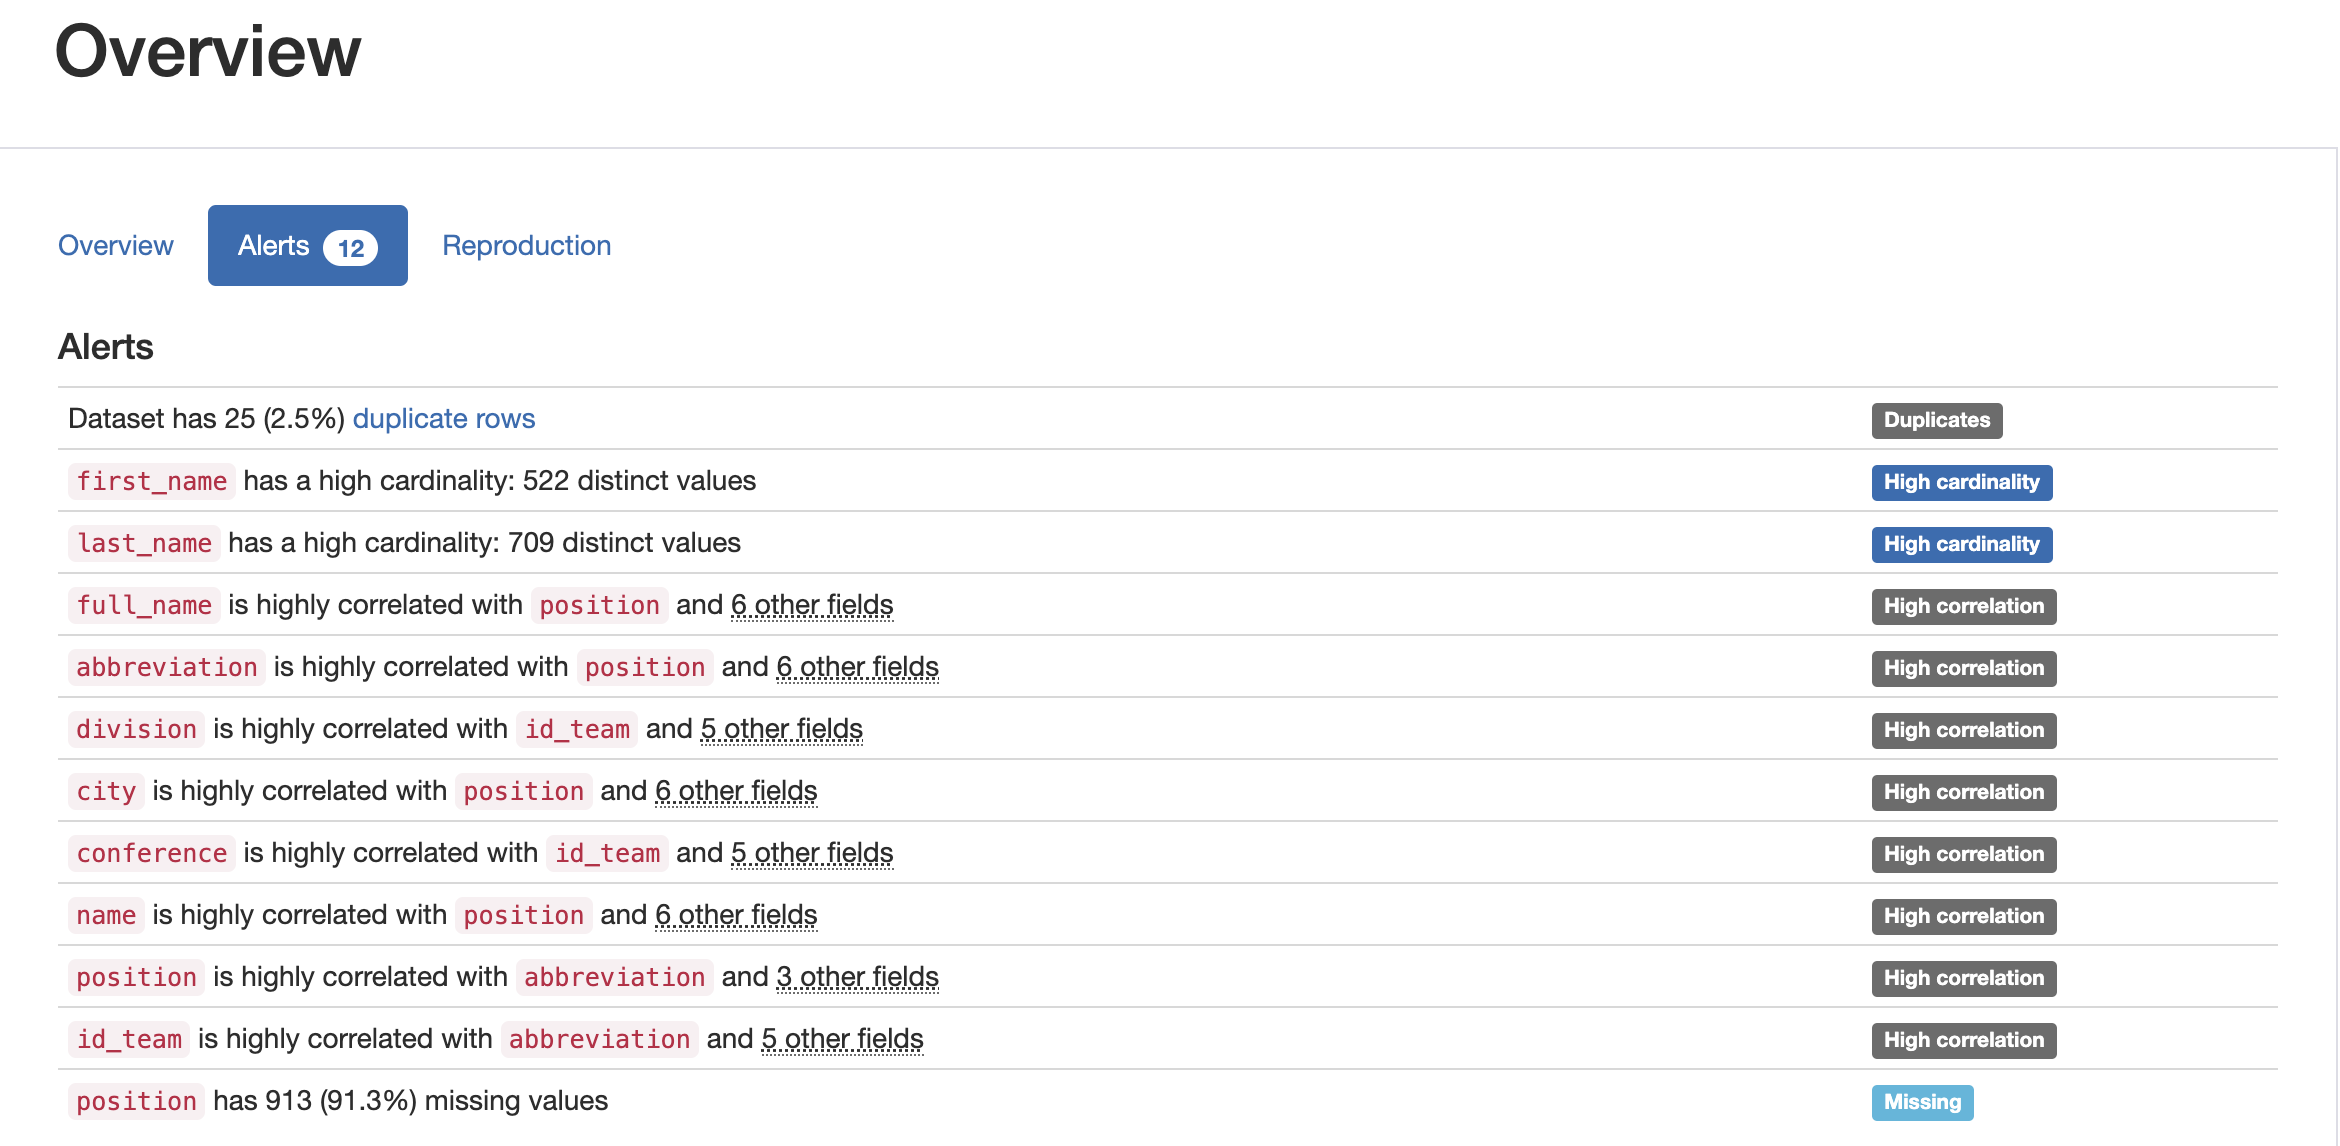Select the Alerts tab
This screenshot has width=2340, height=1146.
[x=275, y=245]
